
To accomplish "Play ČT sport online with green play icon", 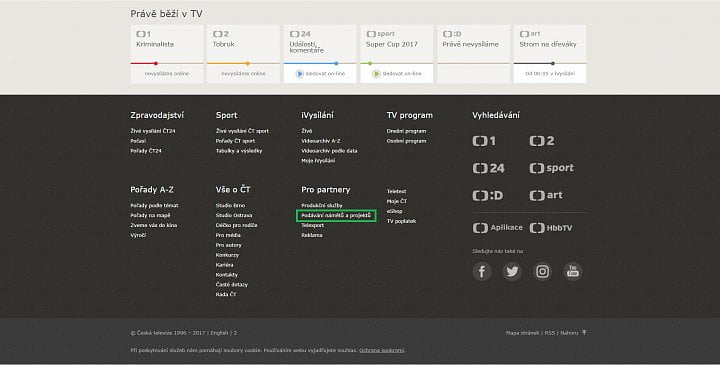I will pyautogui.click(x=377, y=73).
